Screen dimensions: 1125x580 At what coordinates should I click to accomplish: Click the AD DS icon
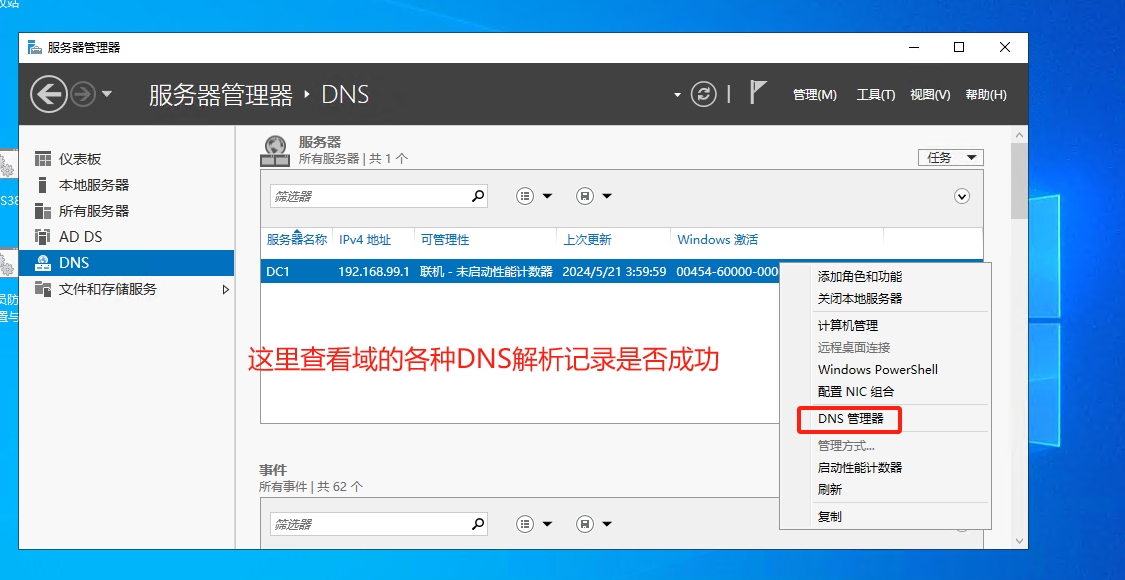[x=43, y=237]
